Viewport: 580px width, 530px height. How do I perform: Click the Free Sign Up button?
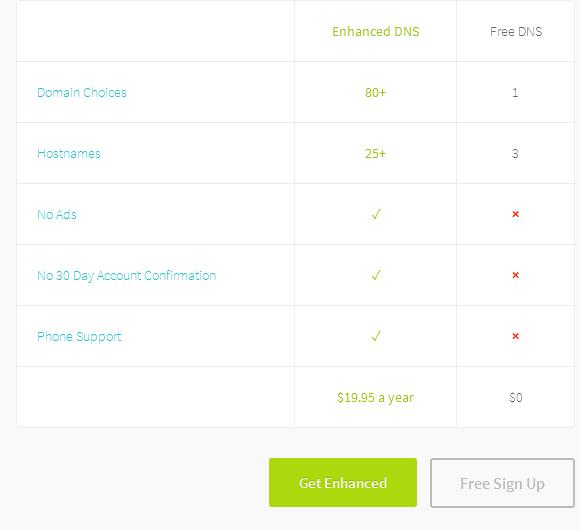502,483
